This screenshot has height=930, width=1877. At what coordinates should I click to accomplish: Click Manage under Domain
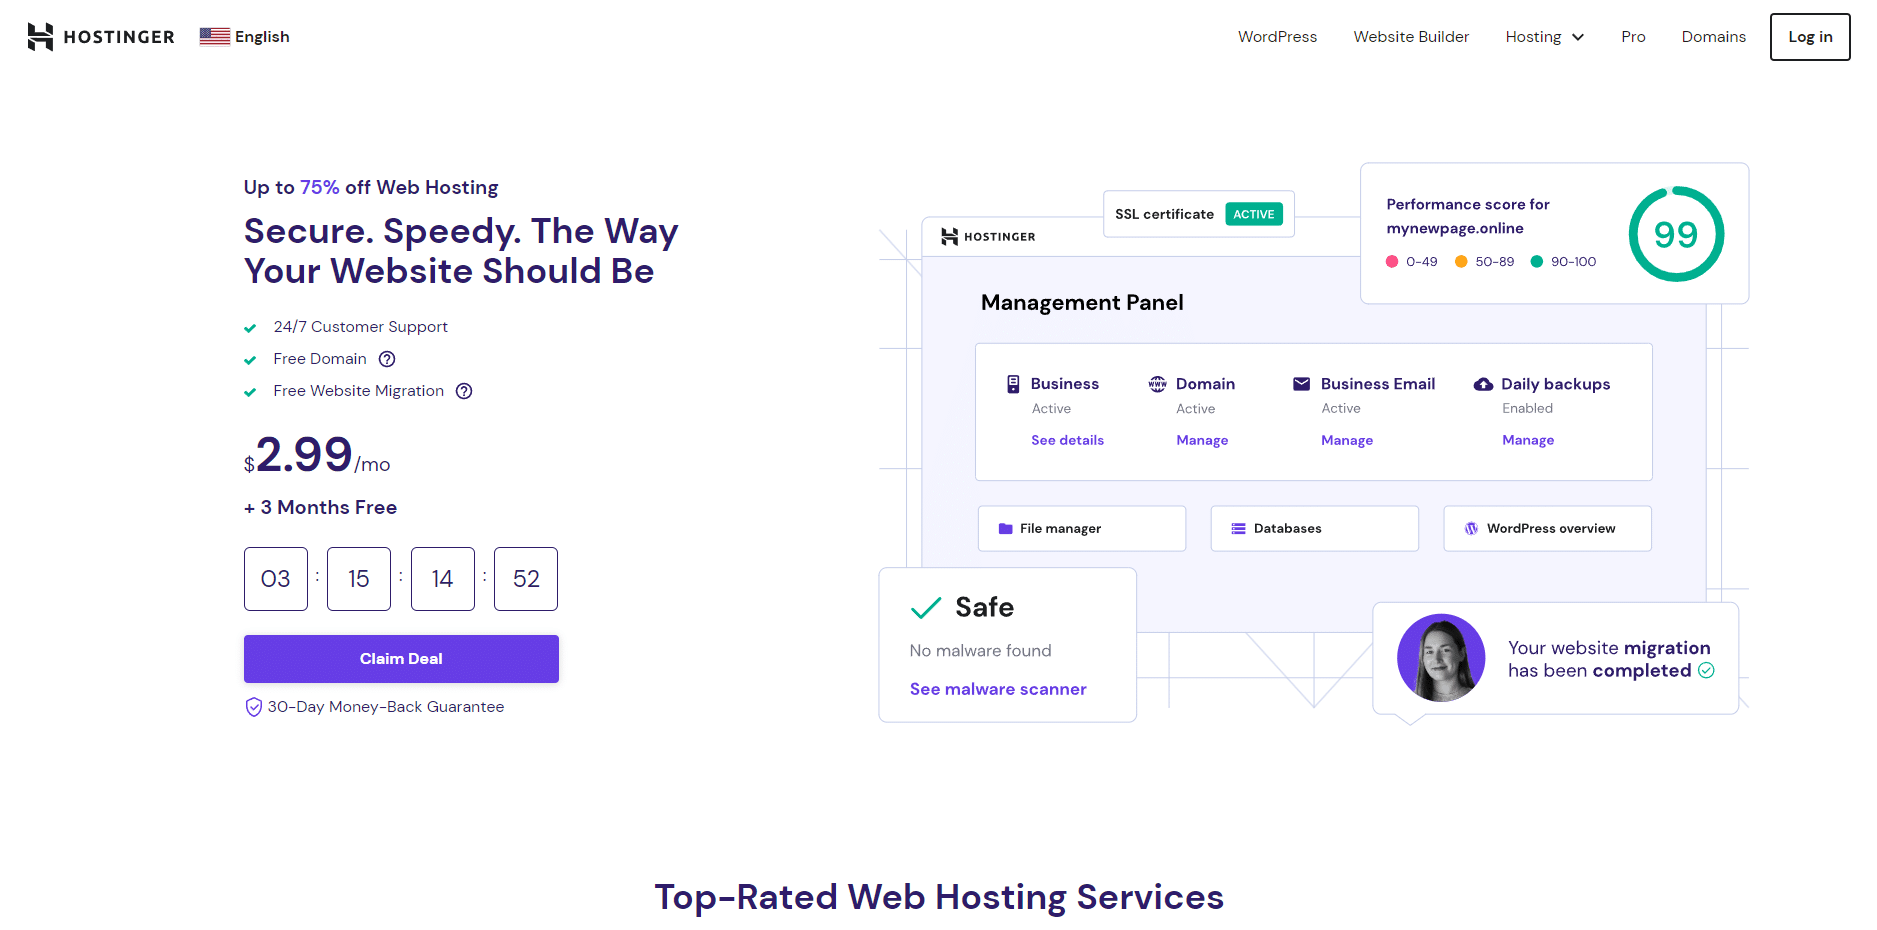click(x=1202, y=440)
